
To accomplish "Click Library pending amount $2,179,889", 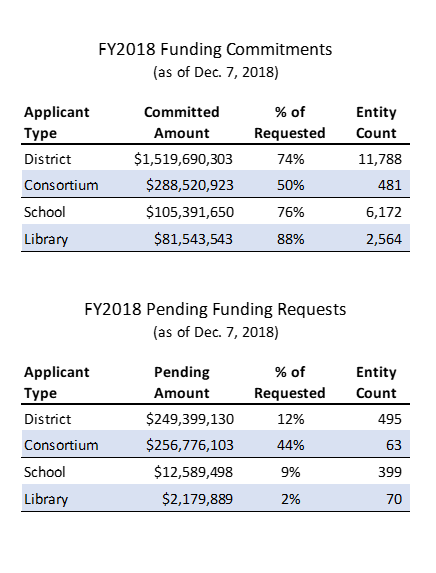I will (x=197, y=499).
